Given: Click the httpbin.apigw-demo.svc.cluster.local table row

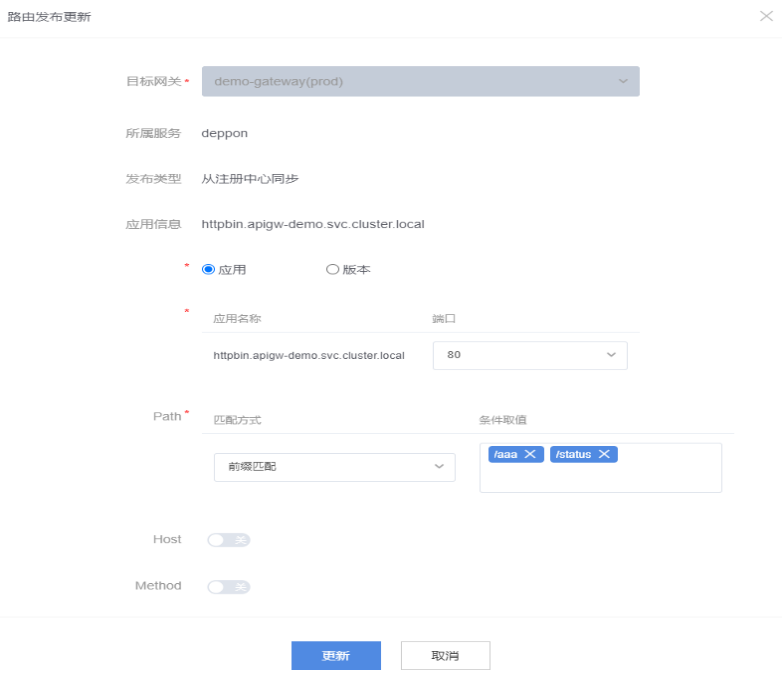Looking at the screenshot, I should pyautogui.click(x=309, y=355).
